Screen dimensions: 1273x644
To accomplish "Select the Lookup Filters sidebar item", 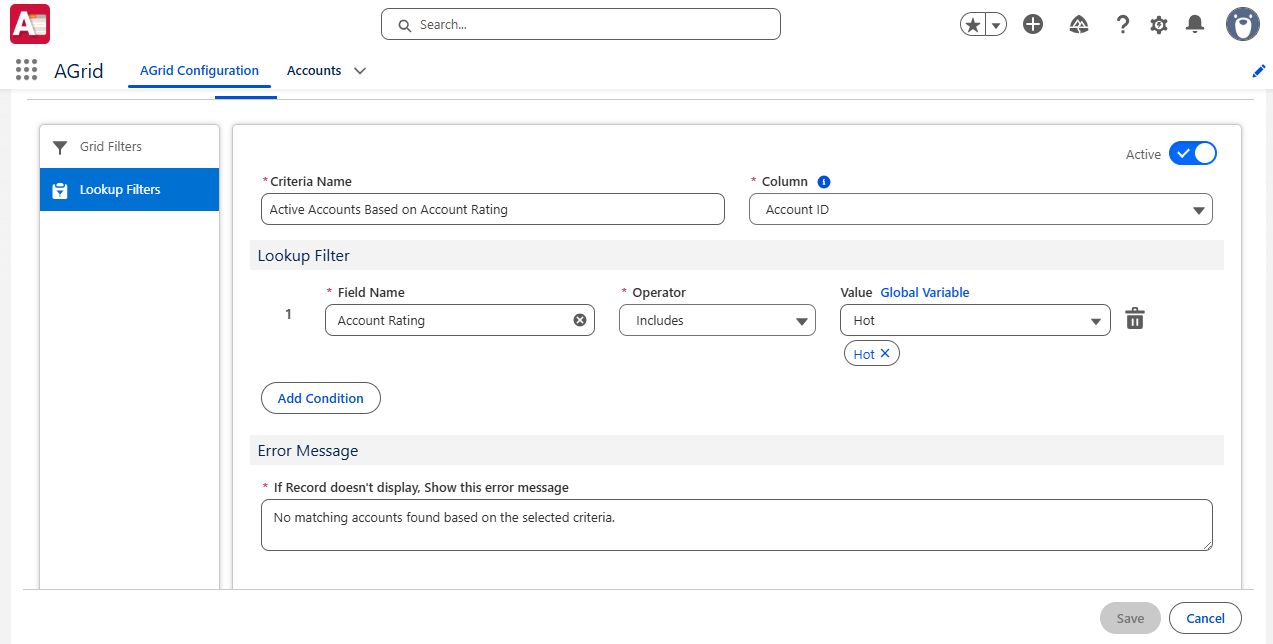I will tap(120, 190).
